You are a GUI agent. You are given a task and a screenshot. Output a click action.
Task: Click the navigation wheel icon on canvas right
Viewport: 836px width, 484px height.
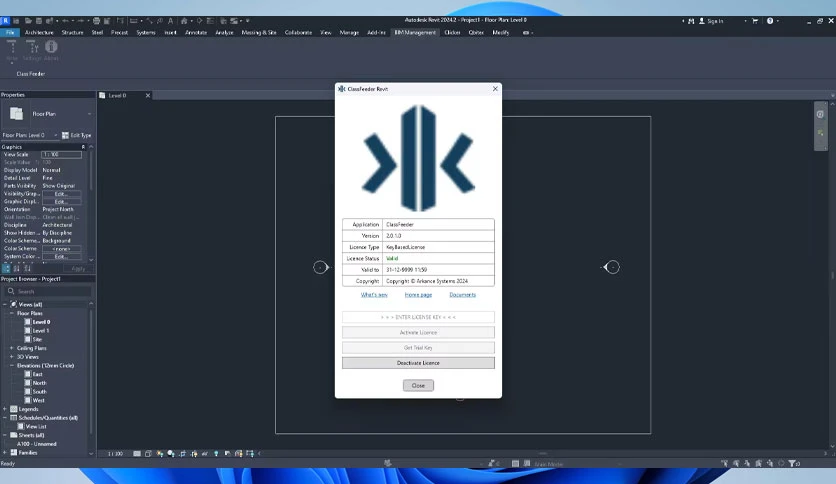[x=820, y=114]
